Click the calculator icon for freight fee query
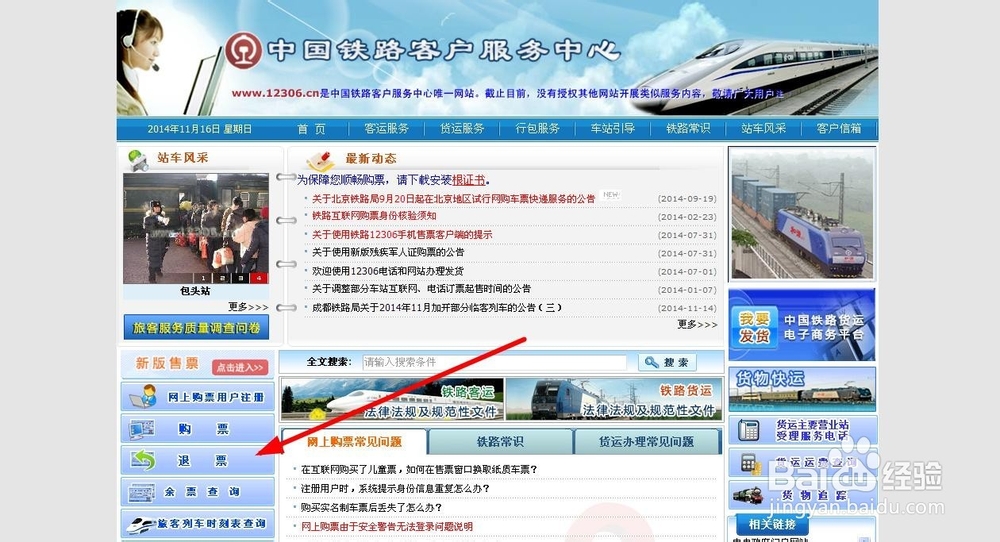The width and height of the screenshot is (1000, 542). click(750, 464)
